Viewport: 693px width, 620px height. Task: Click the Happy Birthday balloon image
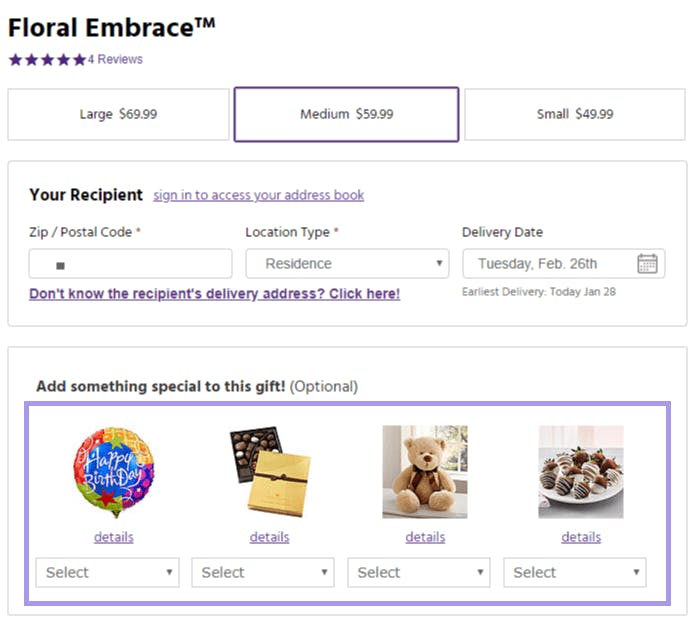click(x=114, y=472)
